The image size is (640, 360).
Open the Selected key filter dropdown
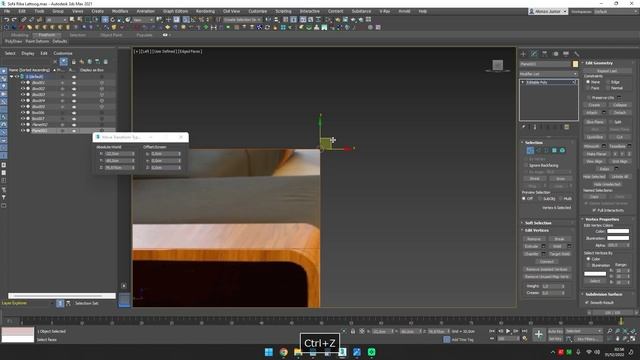[584, 331]
